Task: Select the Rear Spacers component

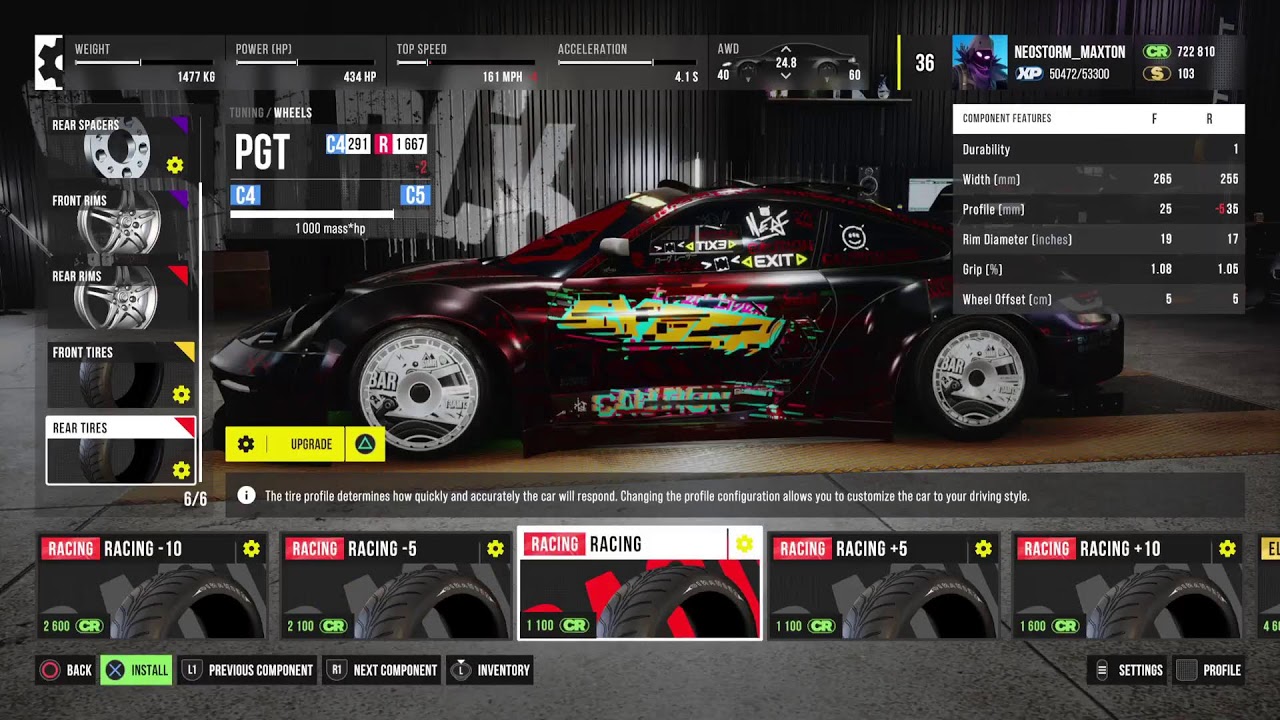Action: (x=120, y=147)
